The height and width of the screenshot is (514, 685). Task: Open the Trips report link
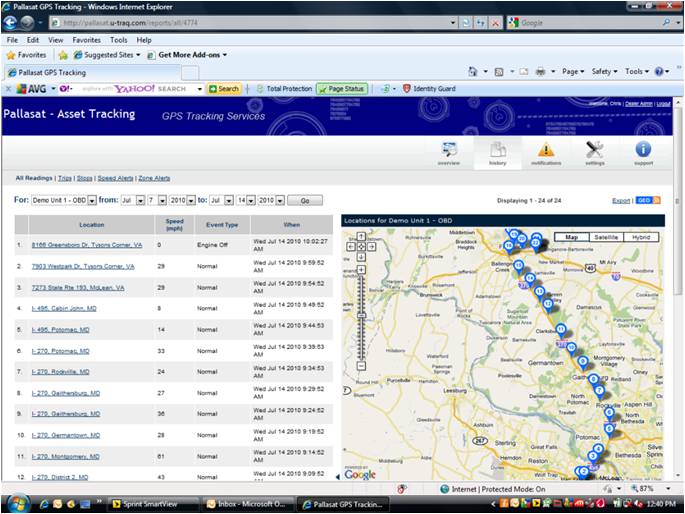tap(65, 178)
